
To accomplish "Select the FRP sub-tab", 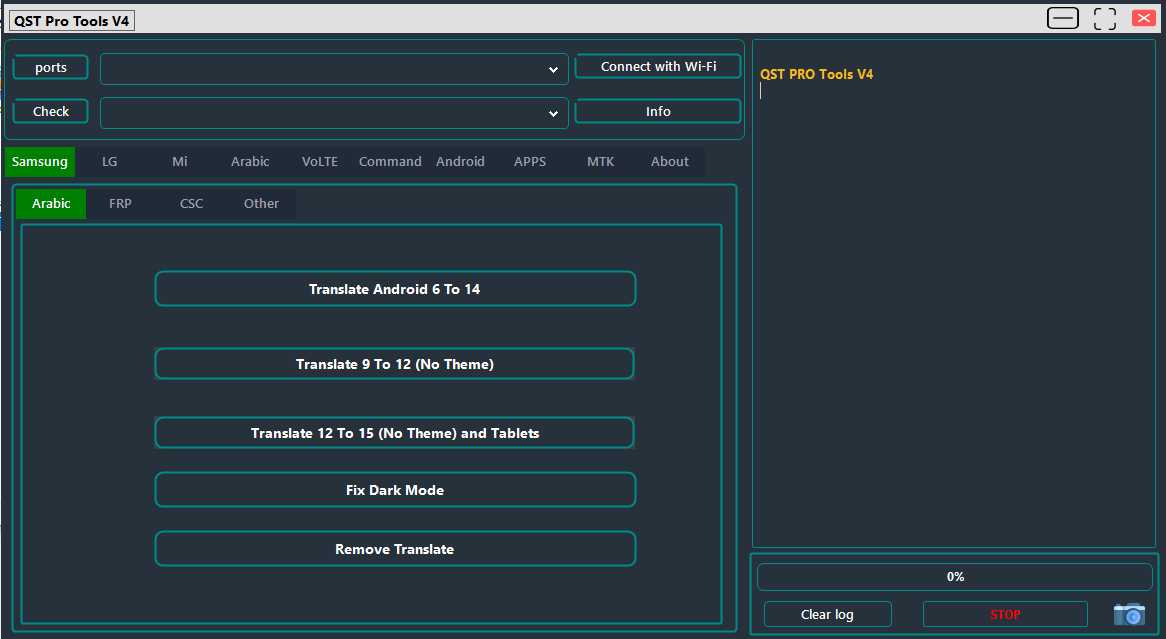I will click(120, 203).
